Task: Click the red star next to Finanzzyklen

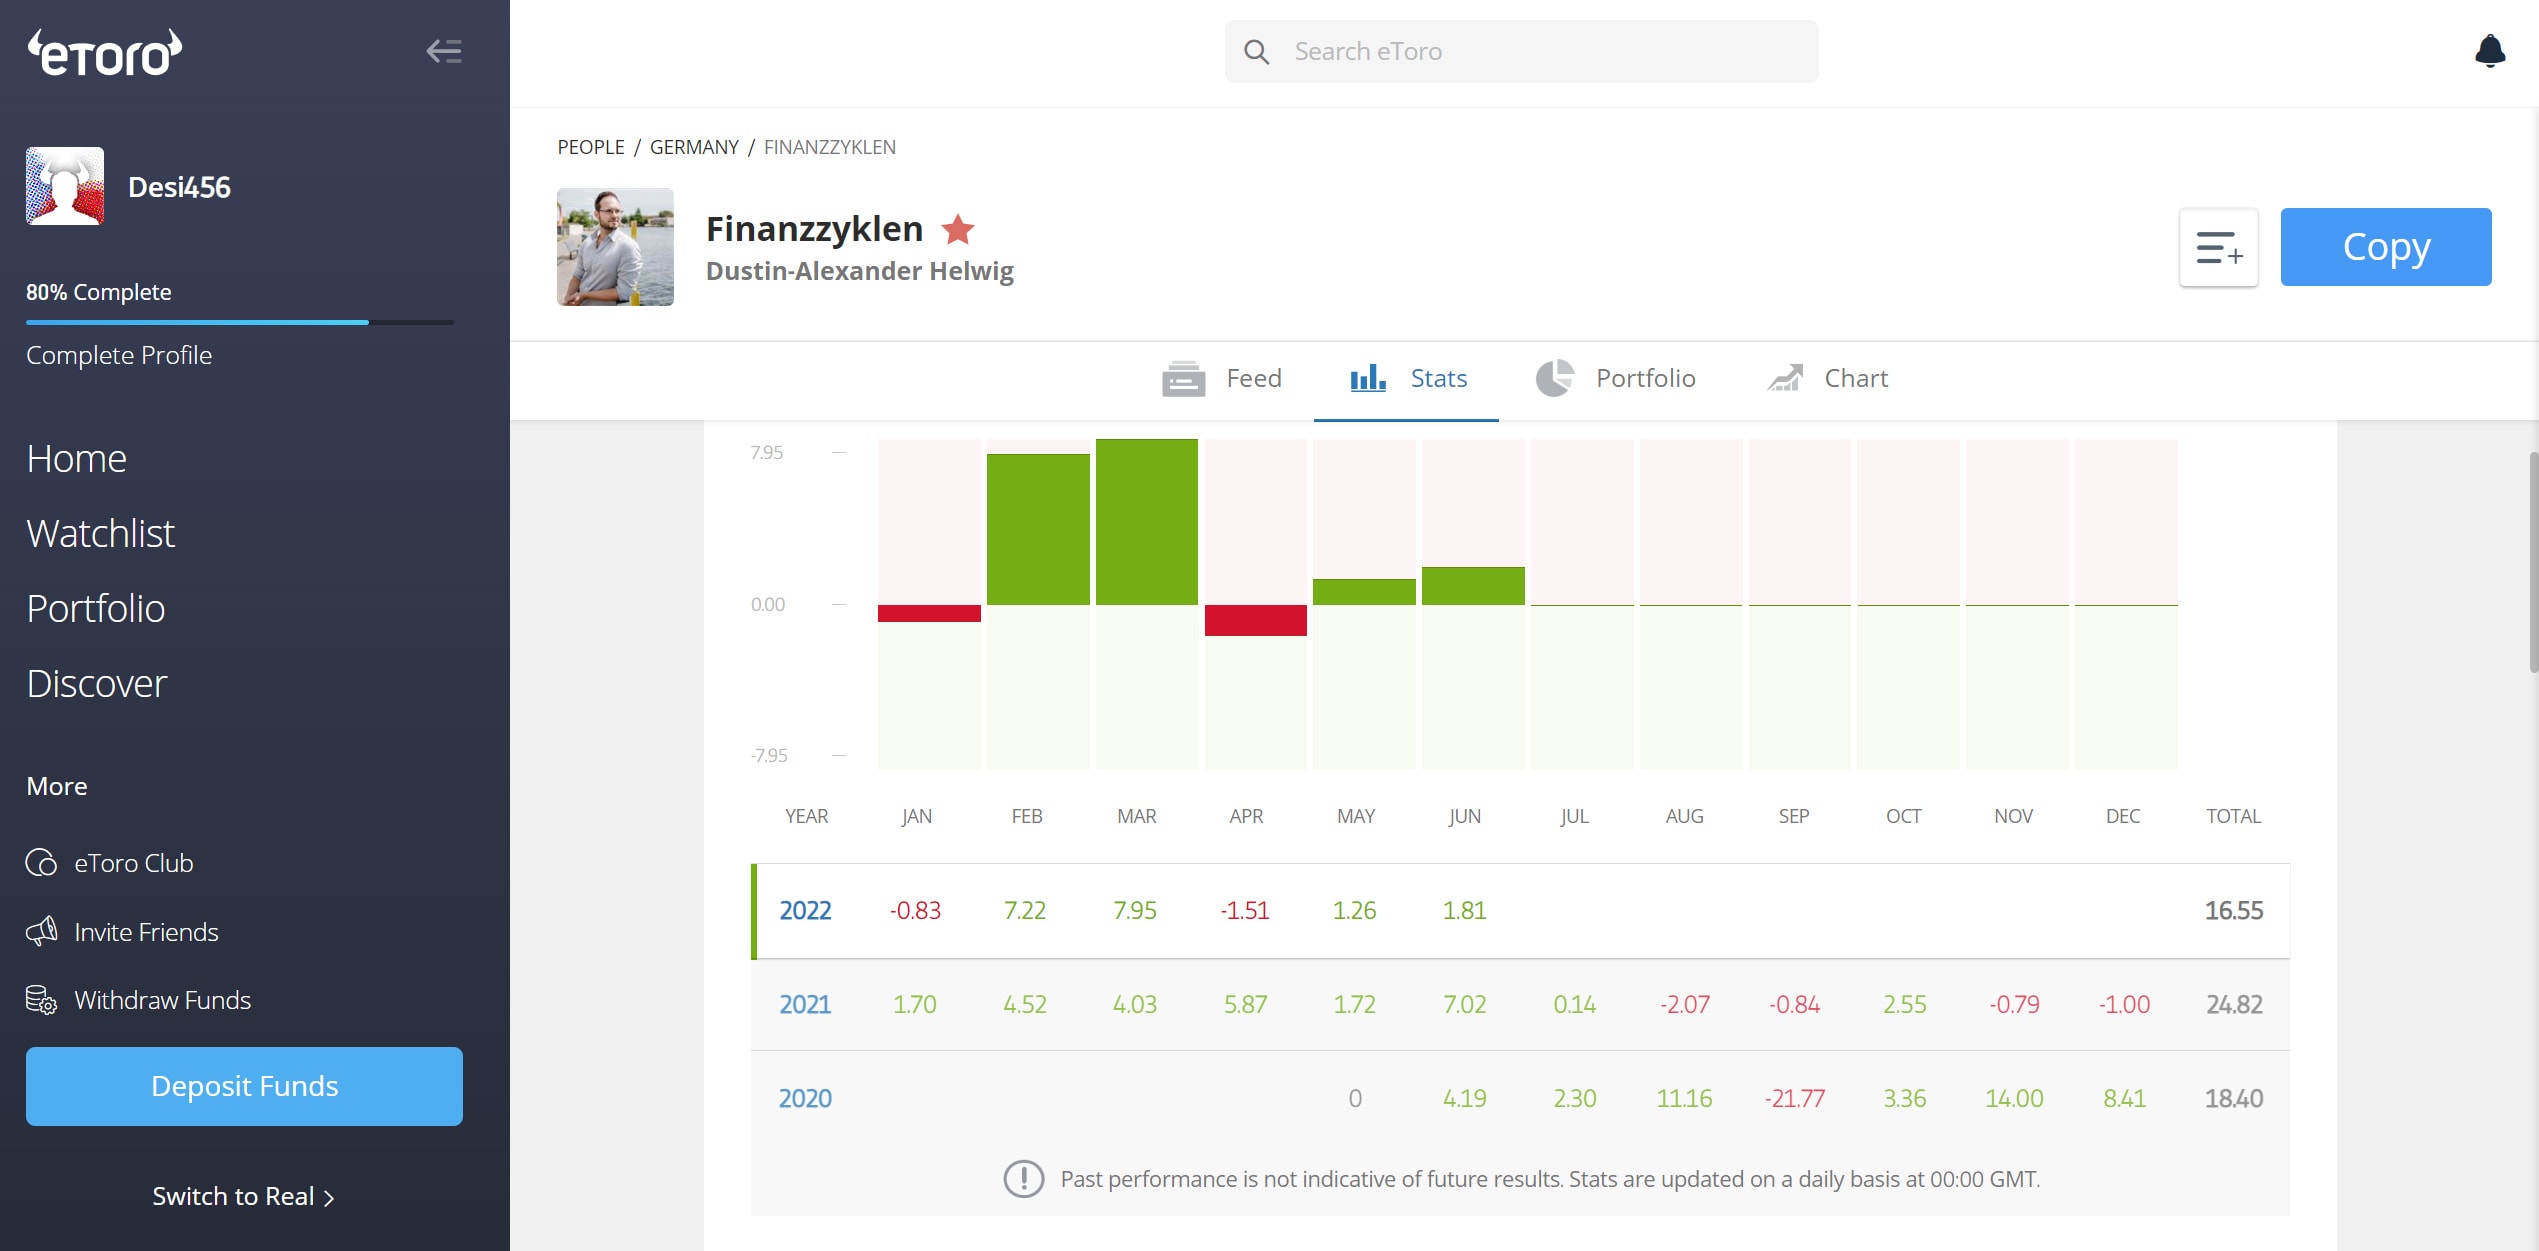Action: (x=958, y=230)
